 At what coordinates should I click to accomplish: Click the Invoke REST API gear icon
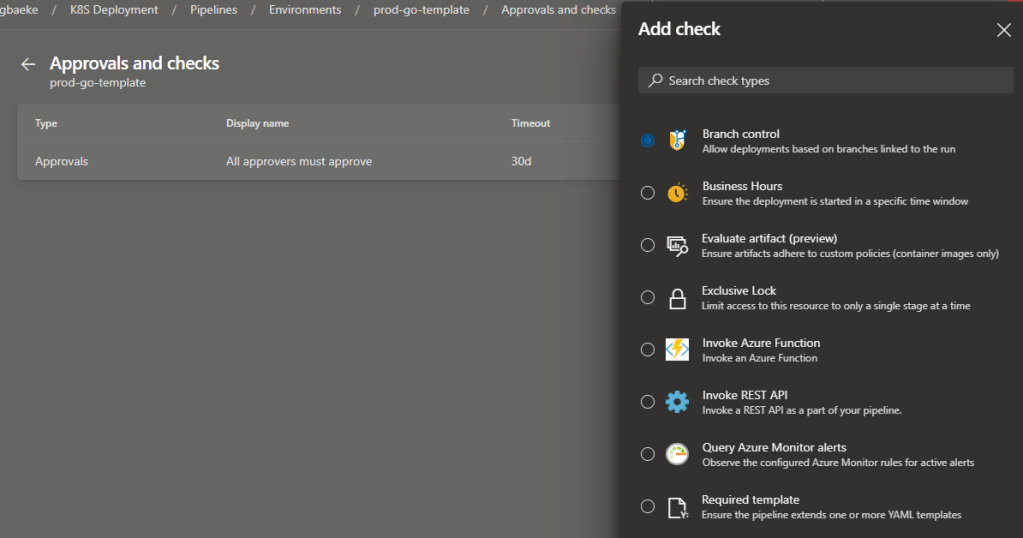click(677, 402)
